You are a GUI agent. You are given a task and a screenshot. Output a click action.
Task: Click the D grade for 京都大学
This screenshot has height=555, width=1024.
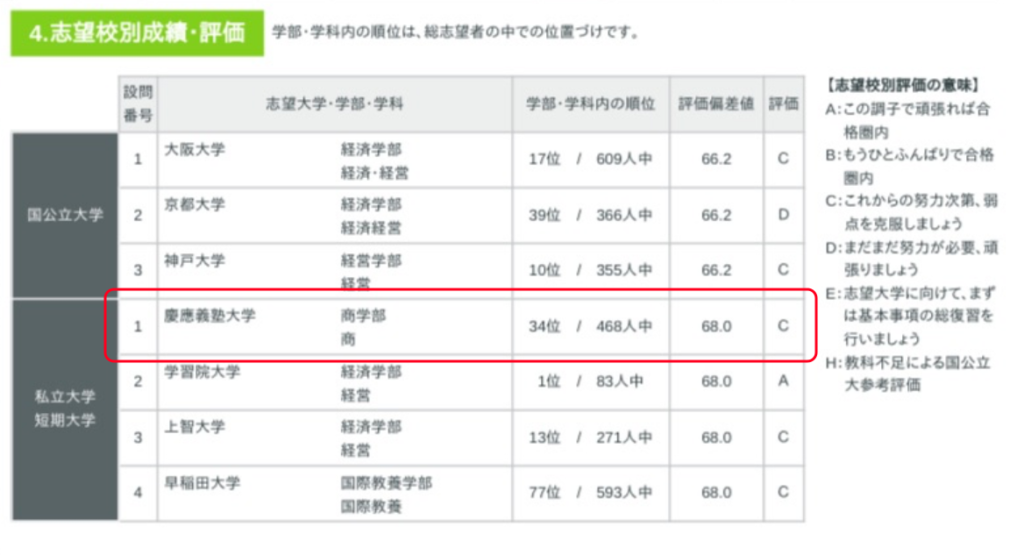pos(784,215)
